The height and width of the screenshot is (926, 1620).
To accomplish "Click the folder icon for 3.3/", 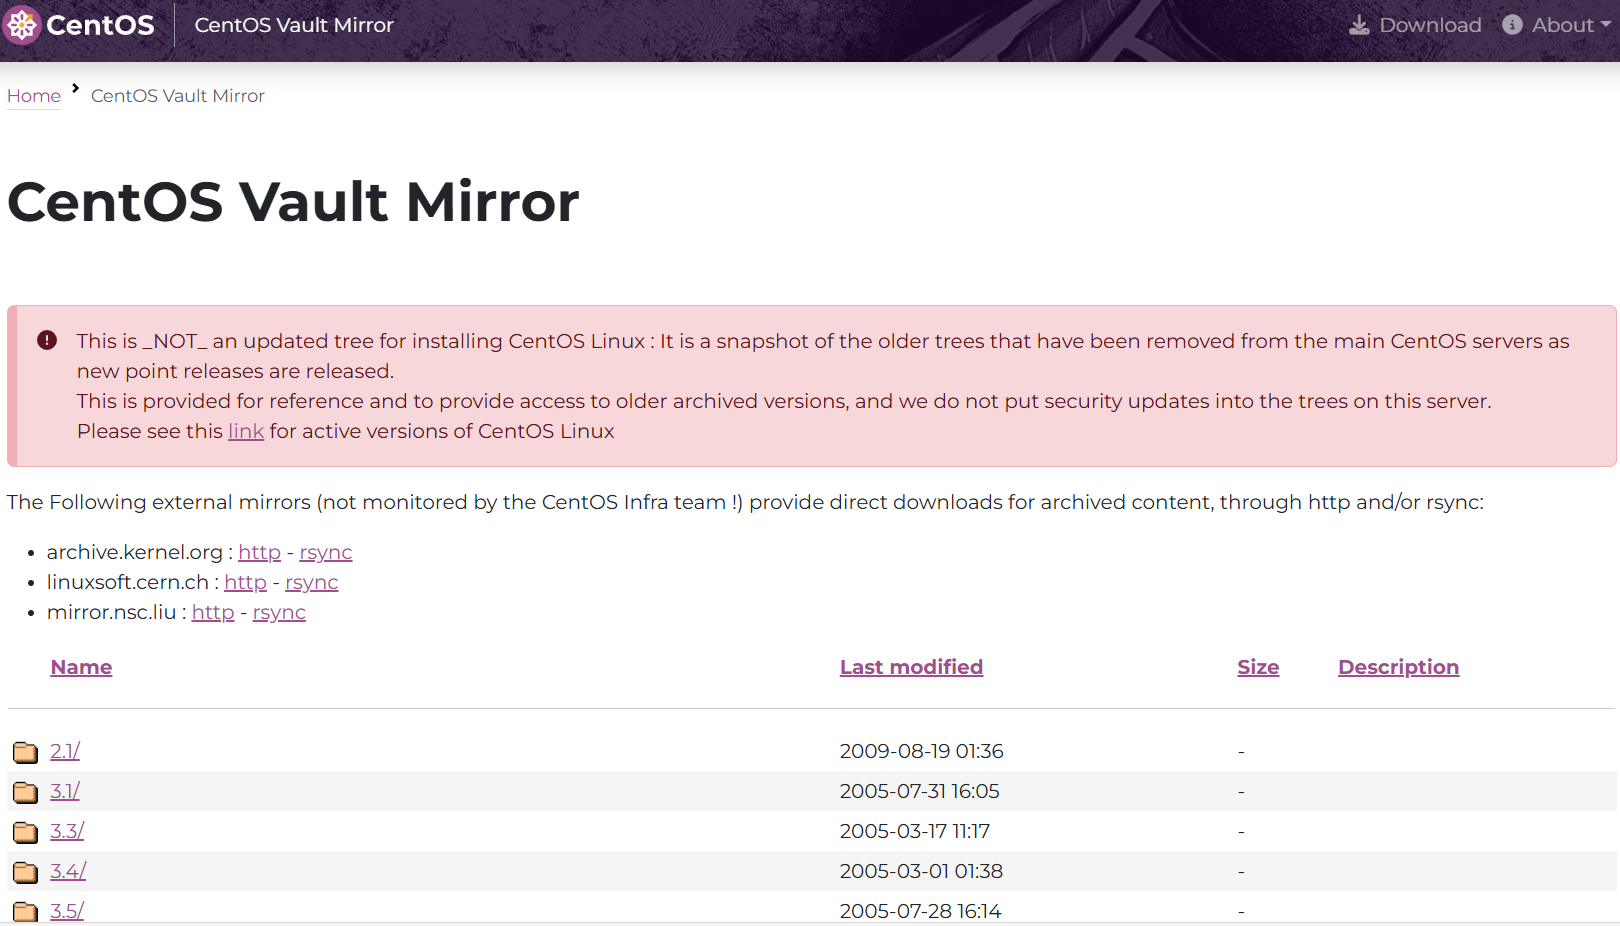I will pos(25,832).
